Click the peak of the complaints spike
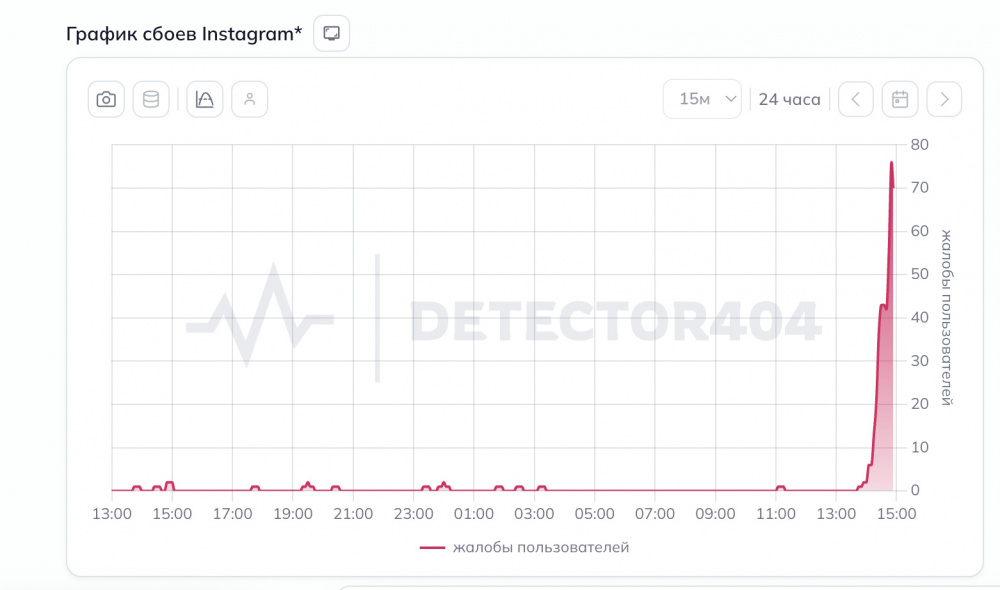This screenshot has width=1000, height=590. pos(891,163)
